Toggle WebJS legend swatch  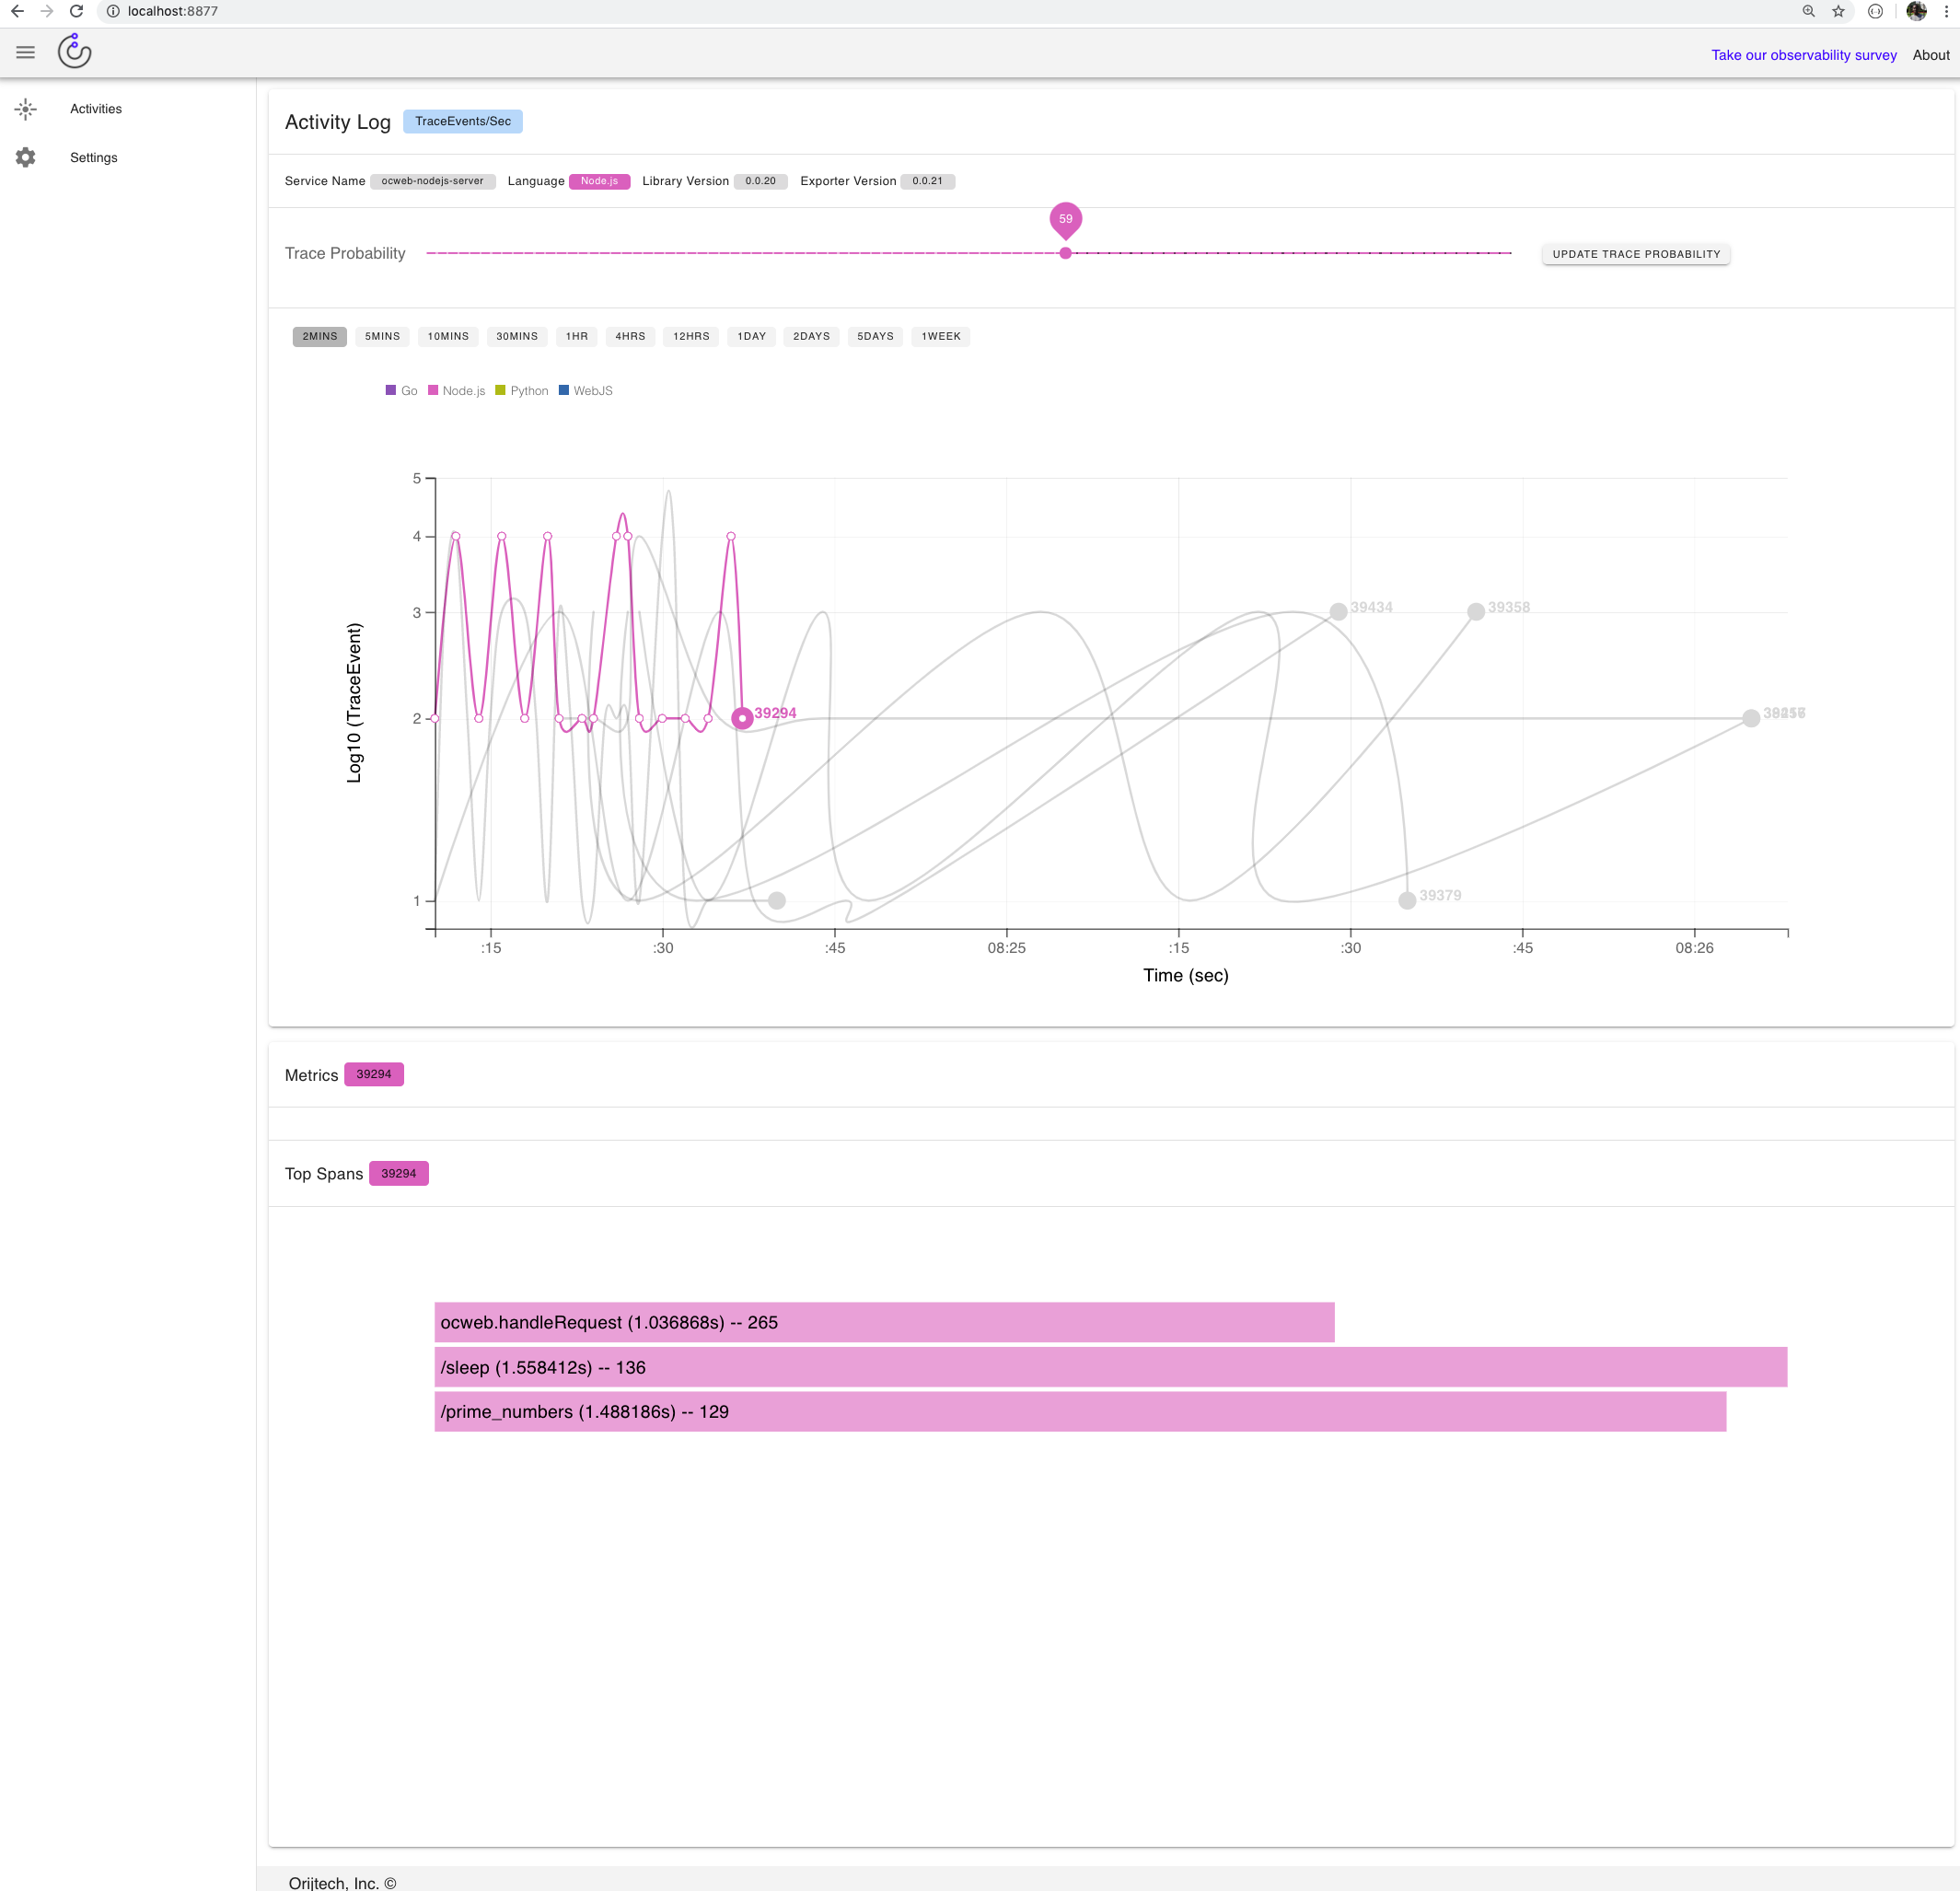[x=564, y=390]
